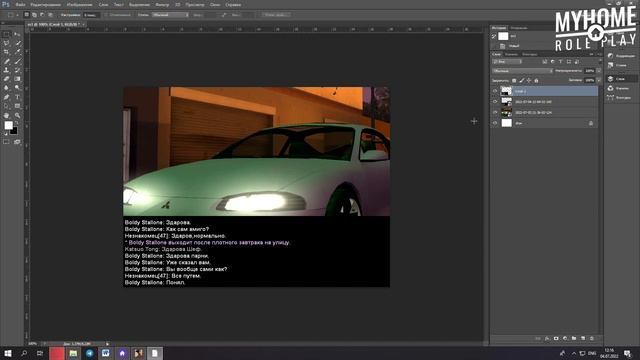
Task: Open the Коррекция collapsed panel
Action: click(620, 56)
